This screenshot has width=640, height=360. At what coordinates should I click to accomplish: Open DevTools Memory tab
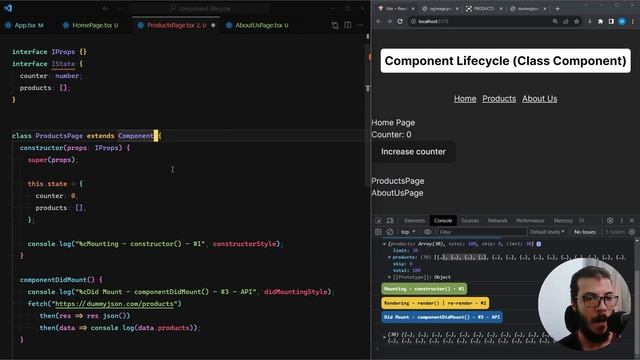563,220
